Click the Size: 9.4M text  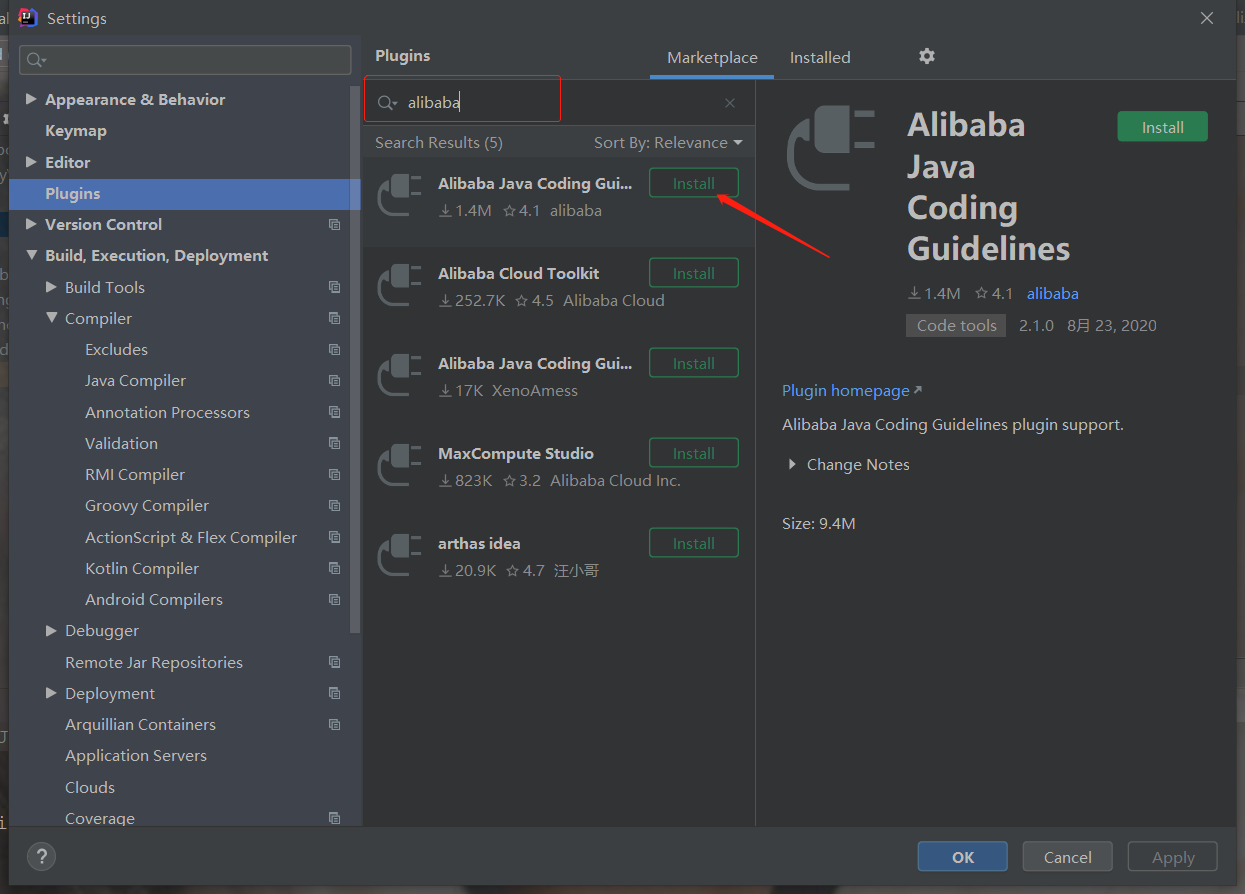[x=819, y=523]
